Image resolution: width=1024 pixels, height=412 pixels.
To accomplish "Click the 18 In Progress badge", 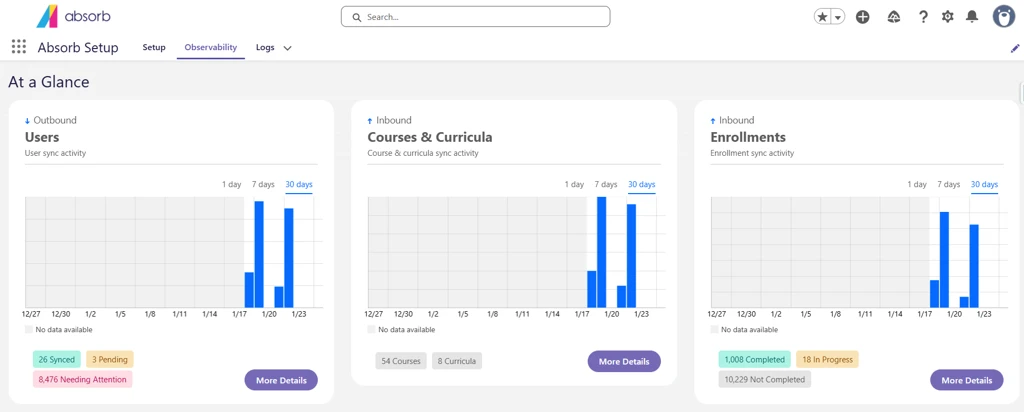I will [x=827, y=359].
